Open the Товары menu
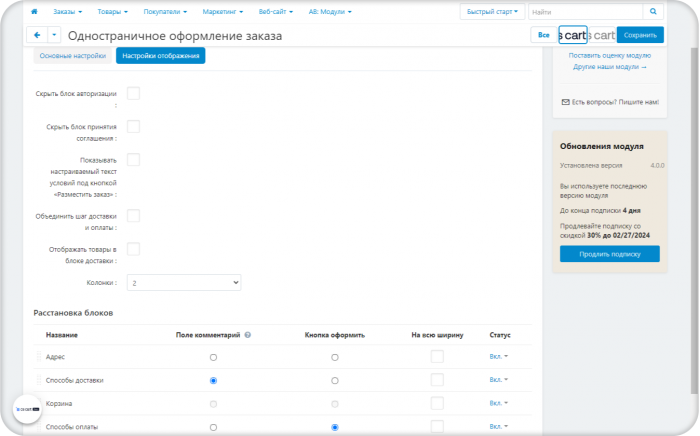The width and height of the screenshot is (700, 436). point(112,12)
